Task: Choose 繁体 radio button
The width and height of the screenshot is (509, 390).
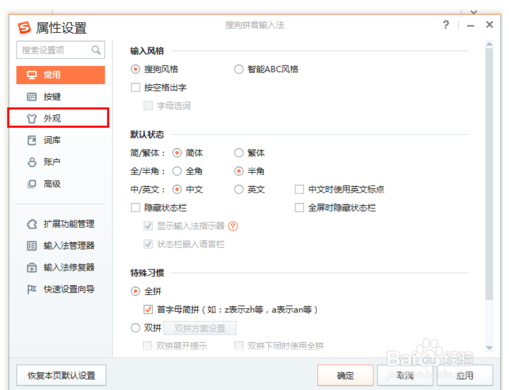Action: pos(239,153)
